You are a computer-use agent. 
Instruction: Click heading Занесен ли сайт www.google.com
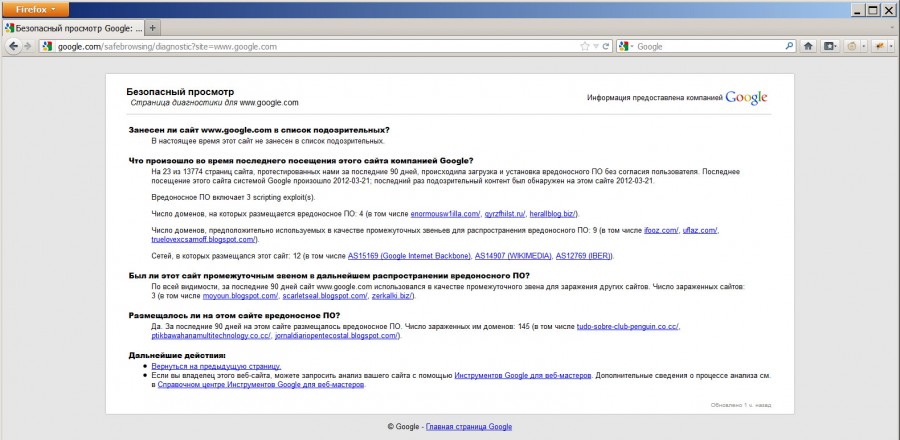pos(259,130)
